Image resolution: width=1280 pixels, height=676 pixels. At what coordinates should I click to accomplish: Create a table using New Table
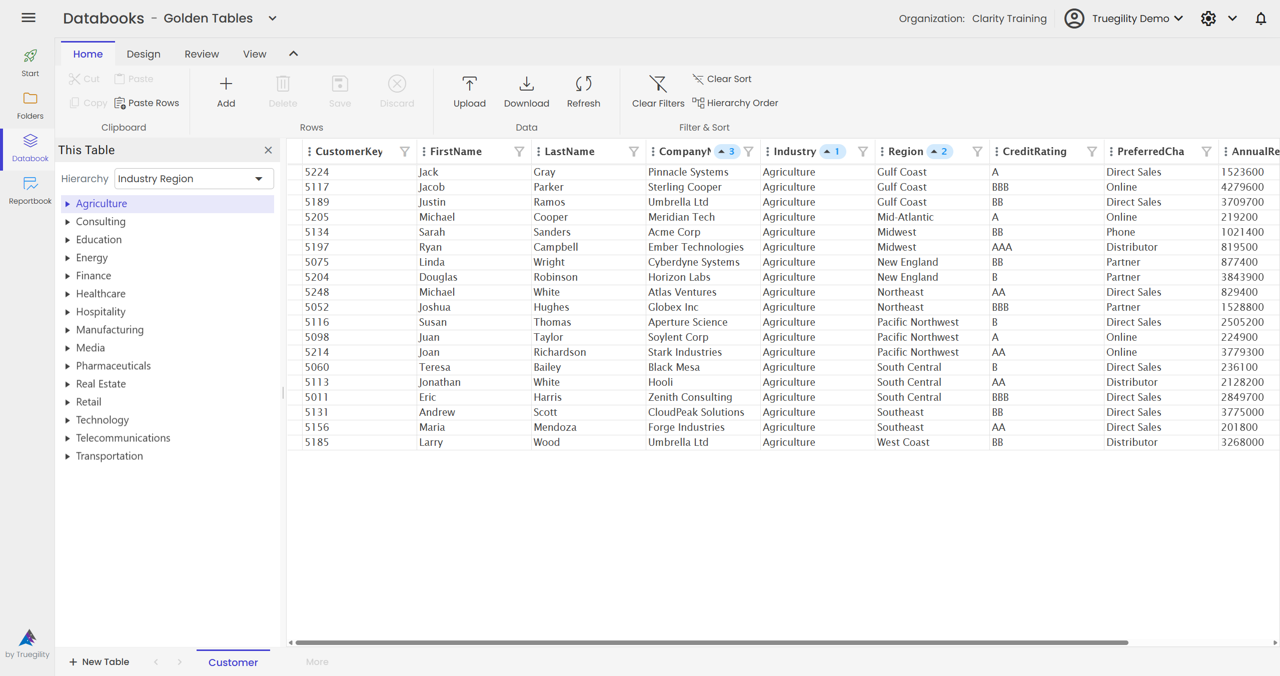pyautogui.click(x=98, y=661)
